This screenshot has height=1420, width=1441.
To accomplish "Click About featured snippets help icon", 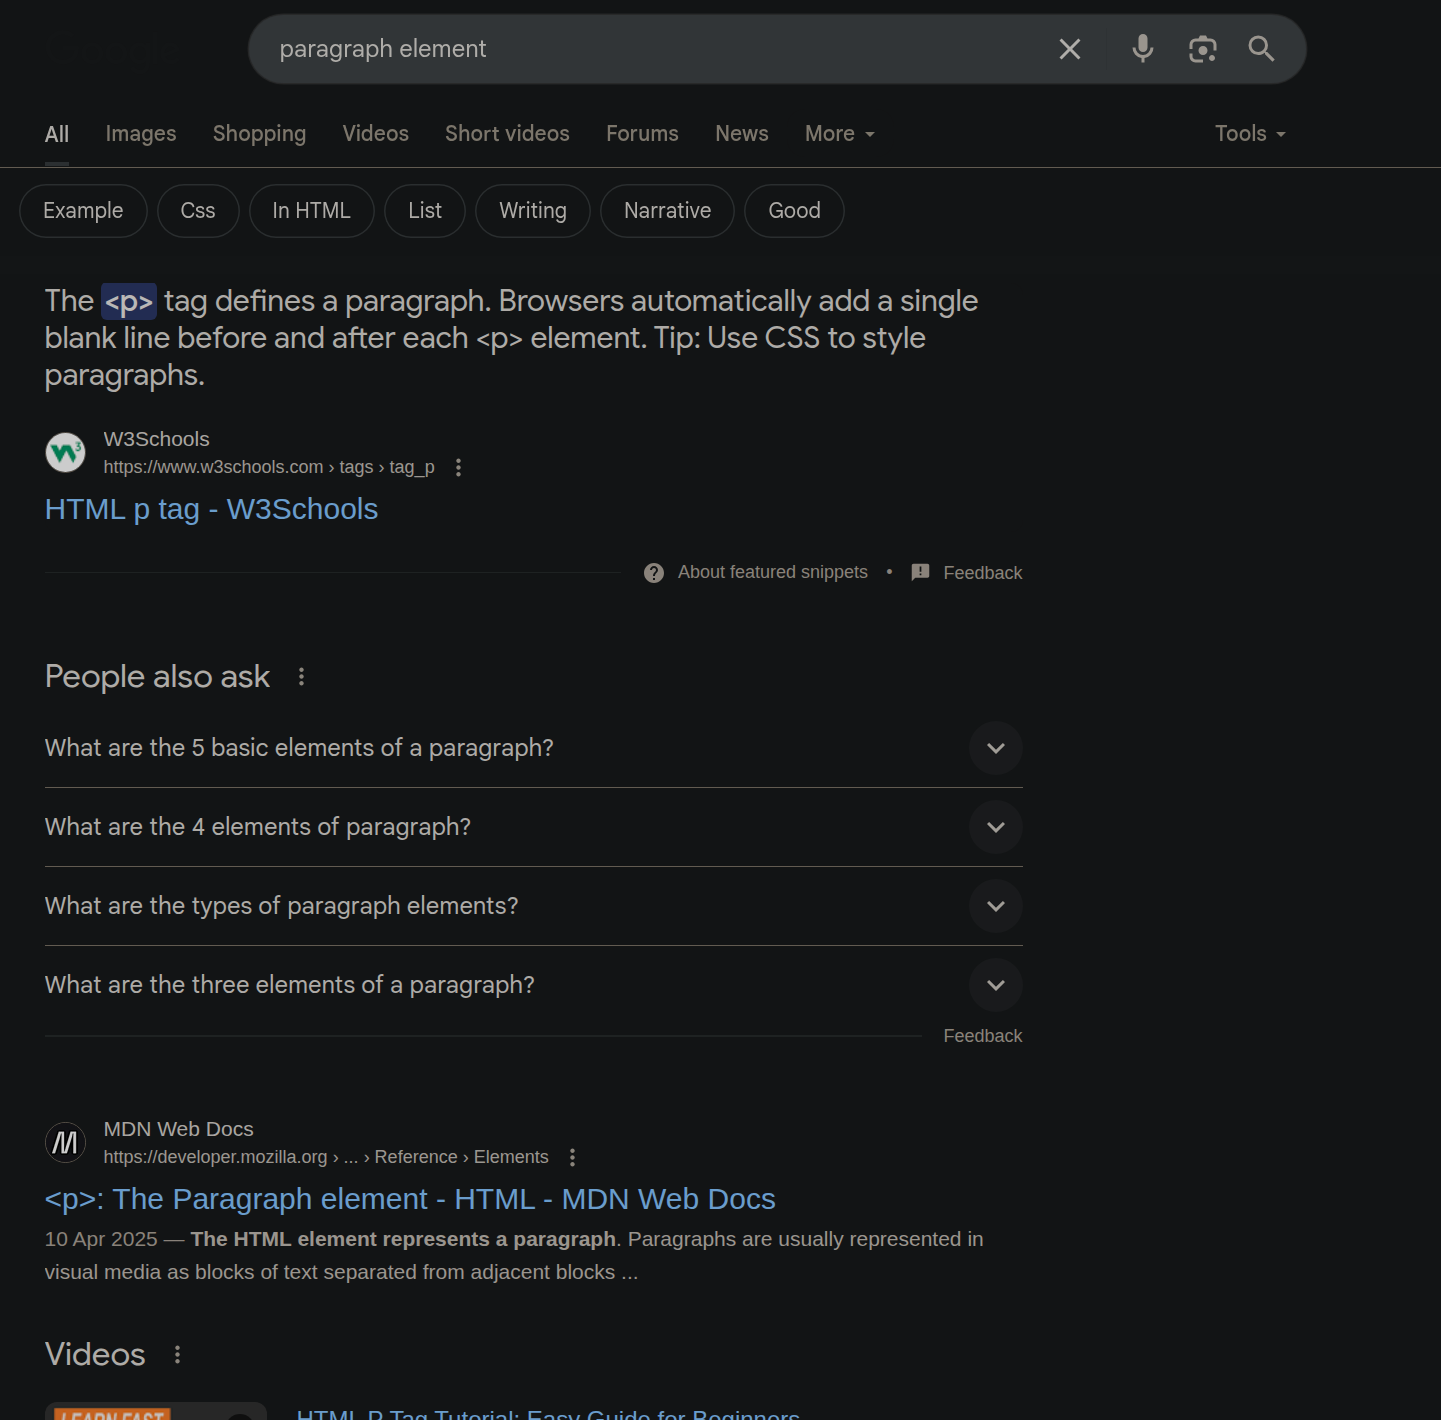I will pyautogui.click(x=654, y=573).
